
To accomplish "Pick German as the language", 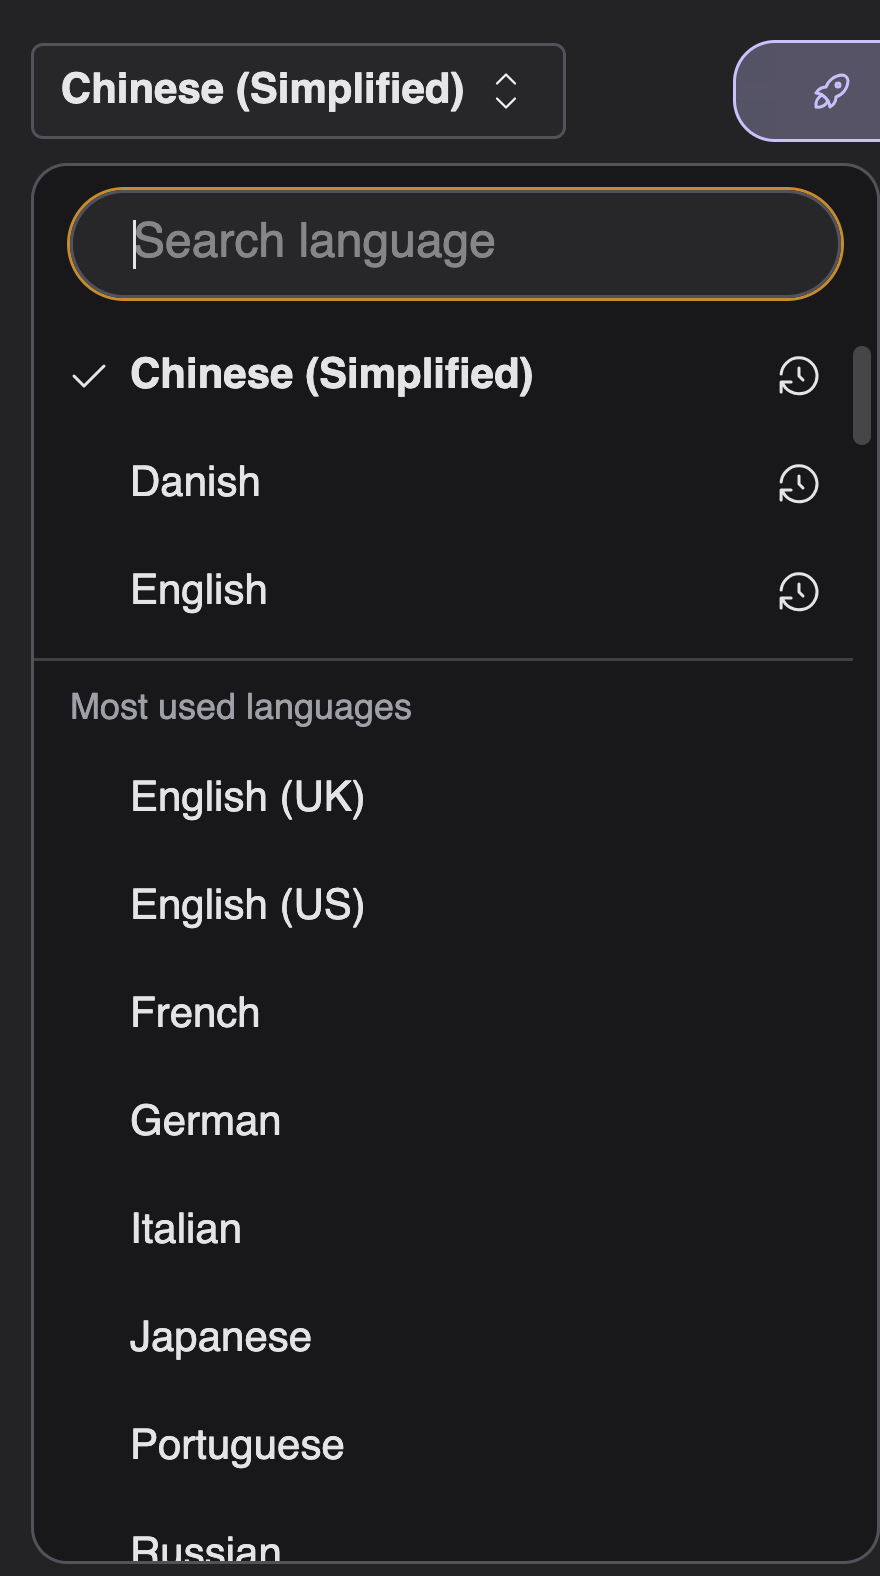I will [x=205, y=1121].
